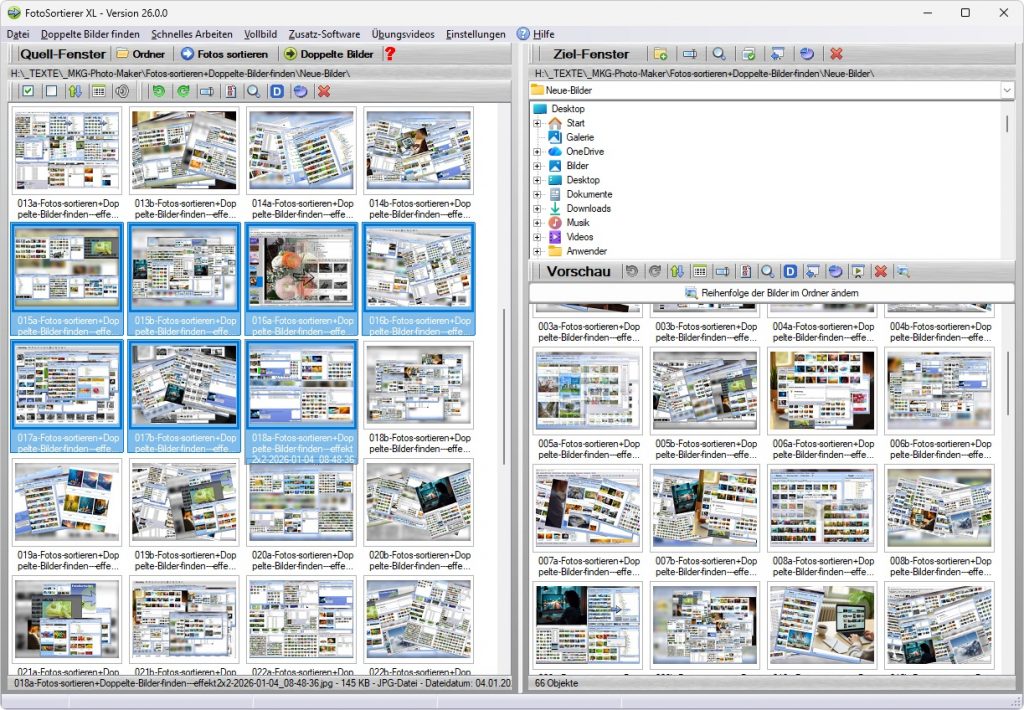The image size is (1024, 710).
Task: Rotate source images left with green arrow
Action: [159, 91]
